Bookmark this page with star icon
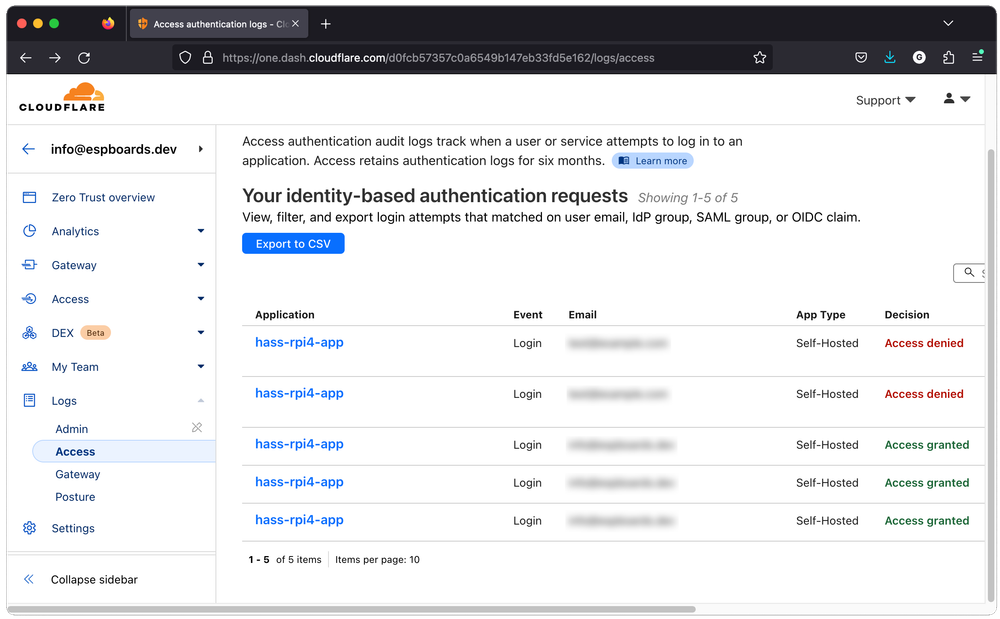 tap(760, 58)
